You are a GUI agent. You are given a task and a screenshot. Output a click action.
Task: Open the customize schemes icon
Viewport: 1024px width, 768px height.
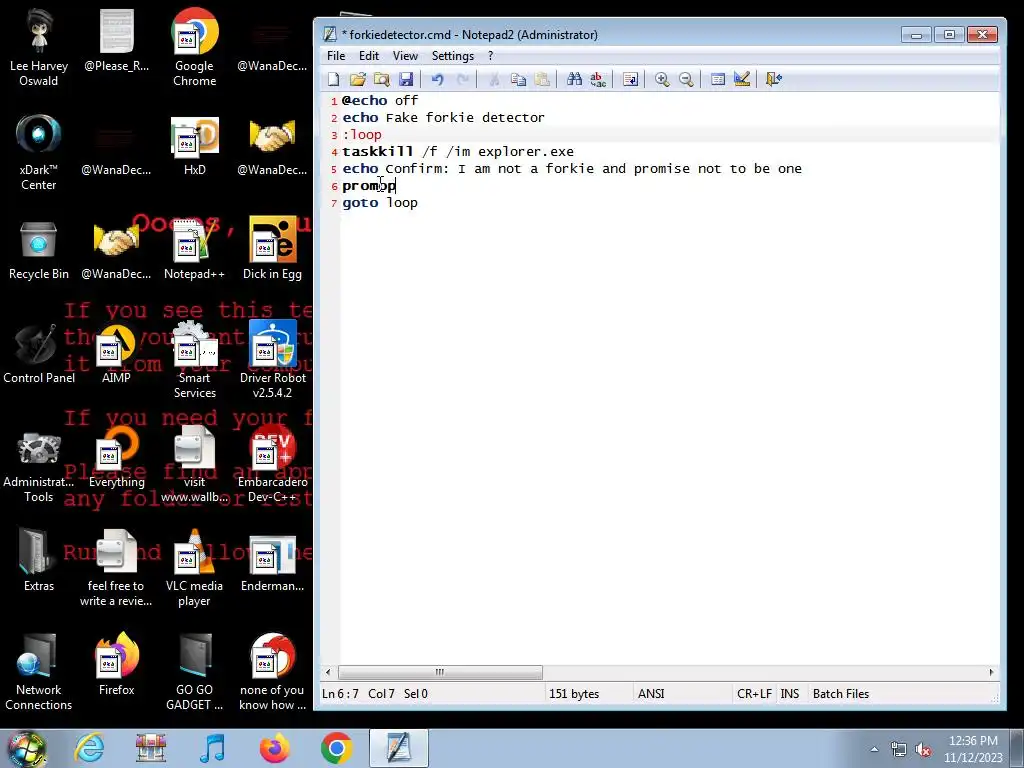(742, 80)
